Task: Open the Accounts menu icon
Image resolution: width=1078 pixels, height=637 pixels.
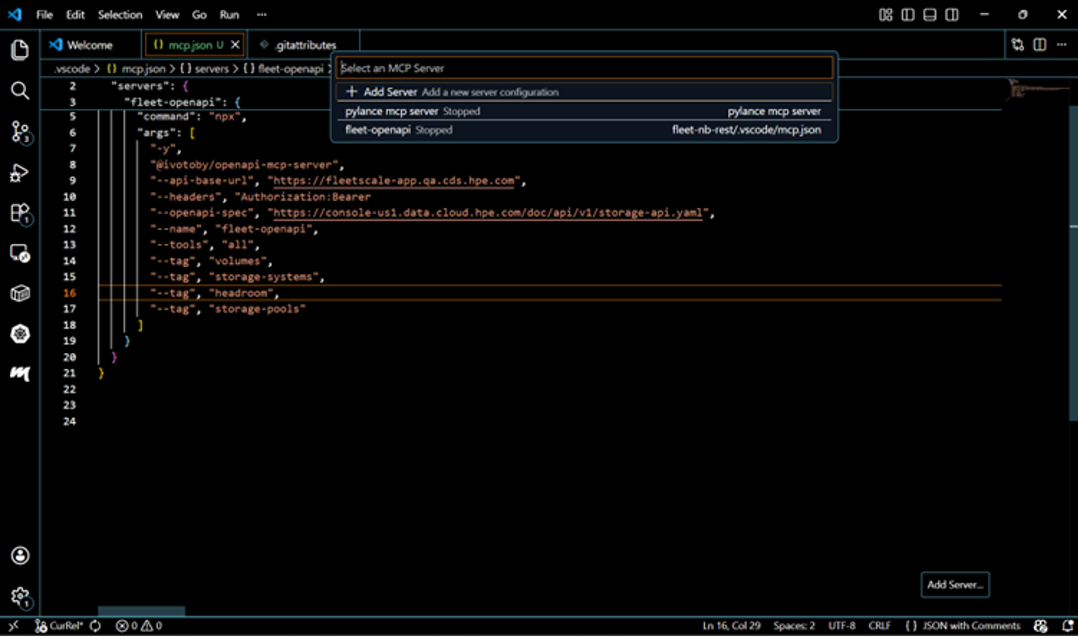Action: click(x=20, y=555)
